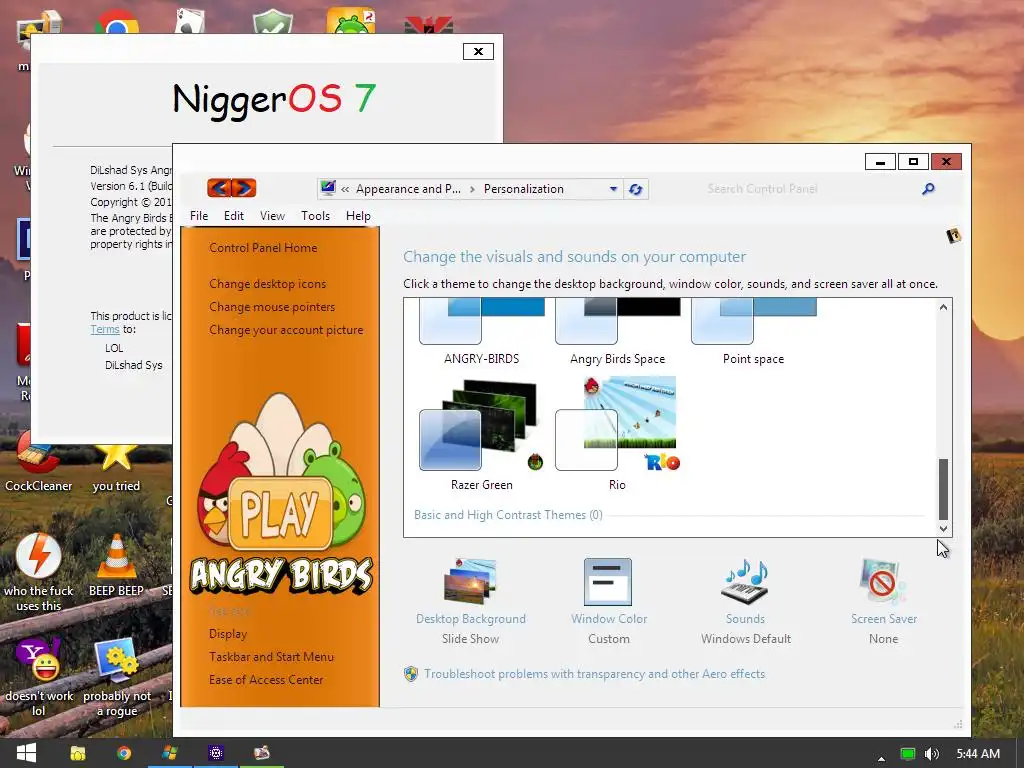
Task: Open the File menu
Action: [x=199, y=216]
